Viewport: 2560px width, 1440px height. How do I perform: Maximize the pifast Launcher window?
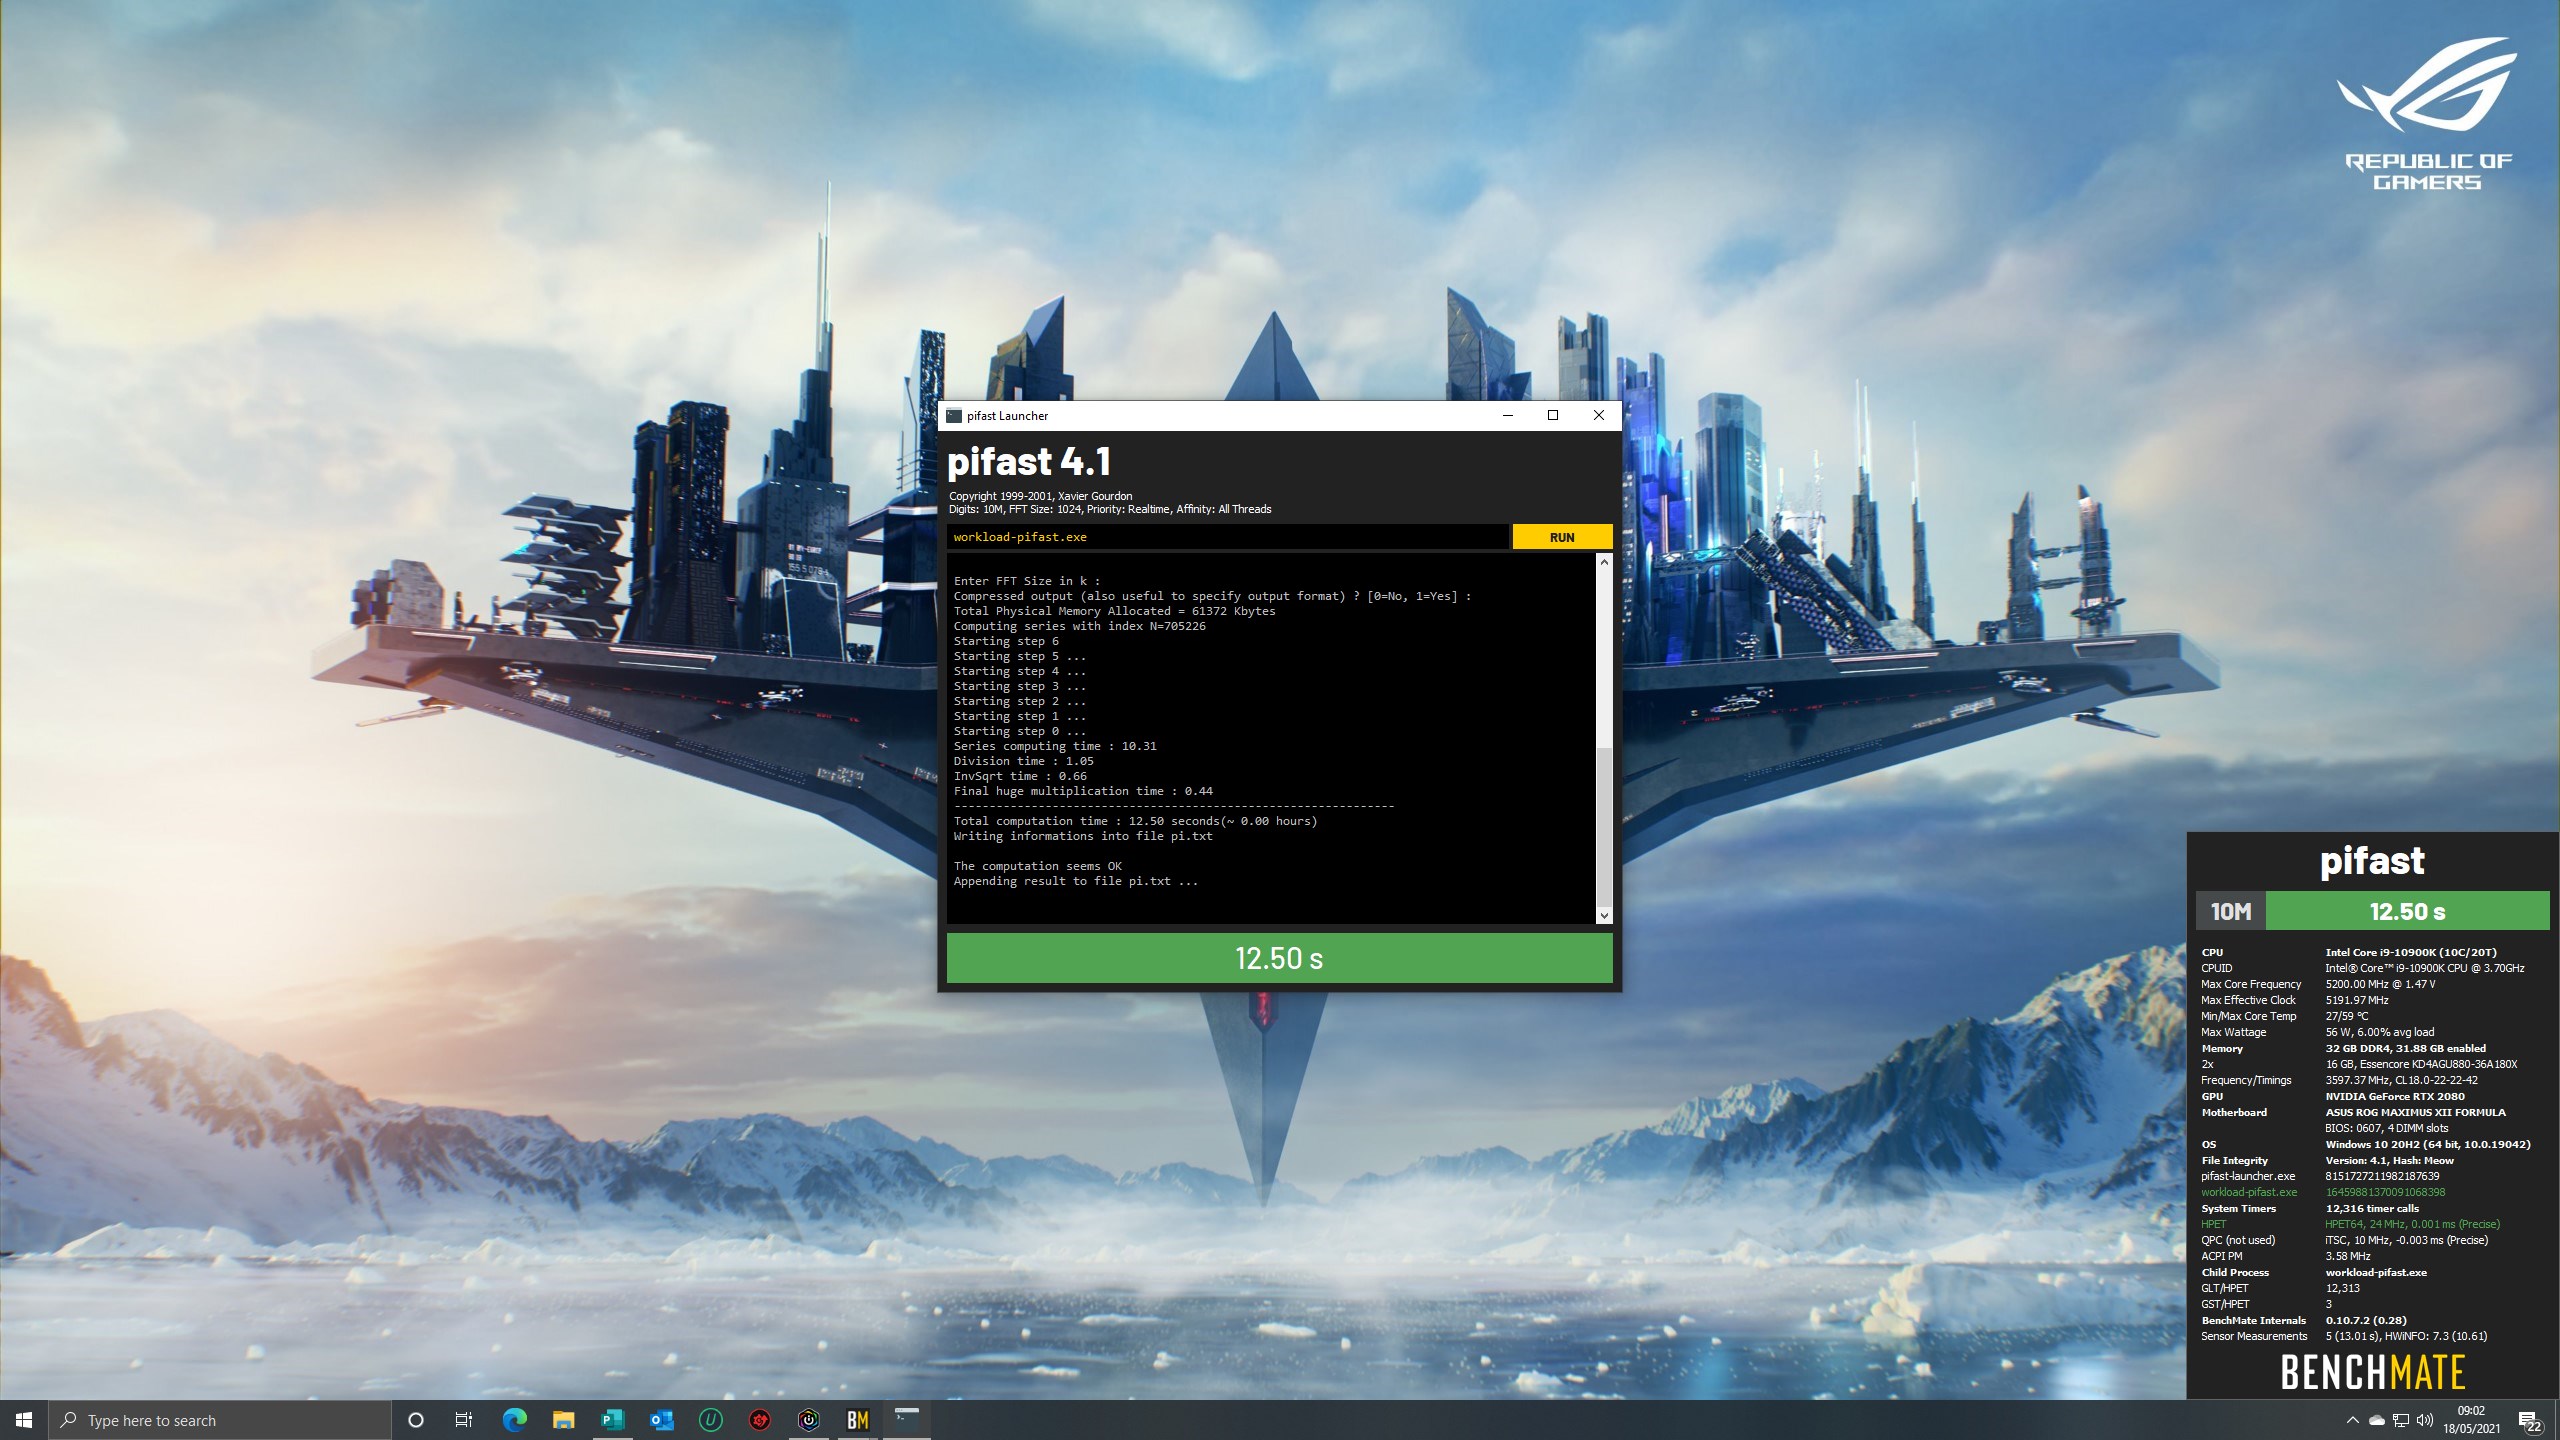[x=1553, y=416]
